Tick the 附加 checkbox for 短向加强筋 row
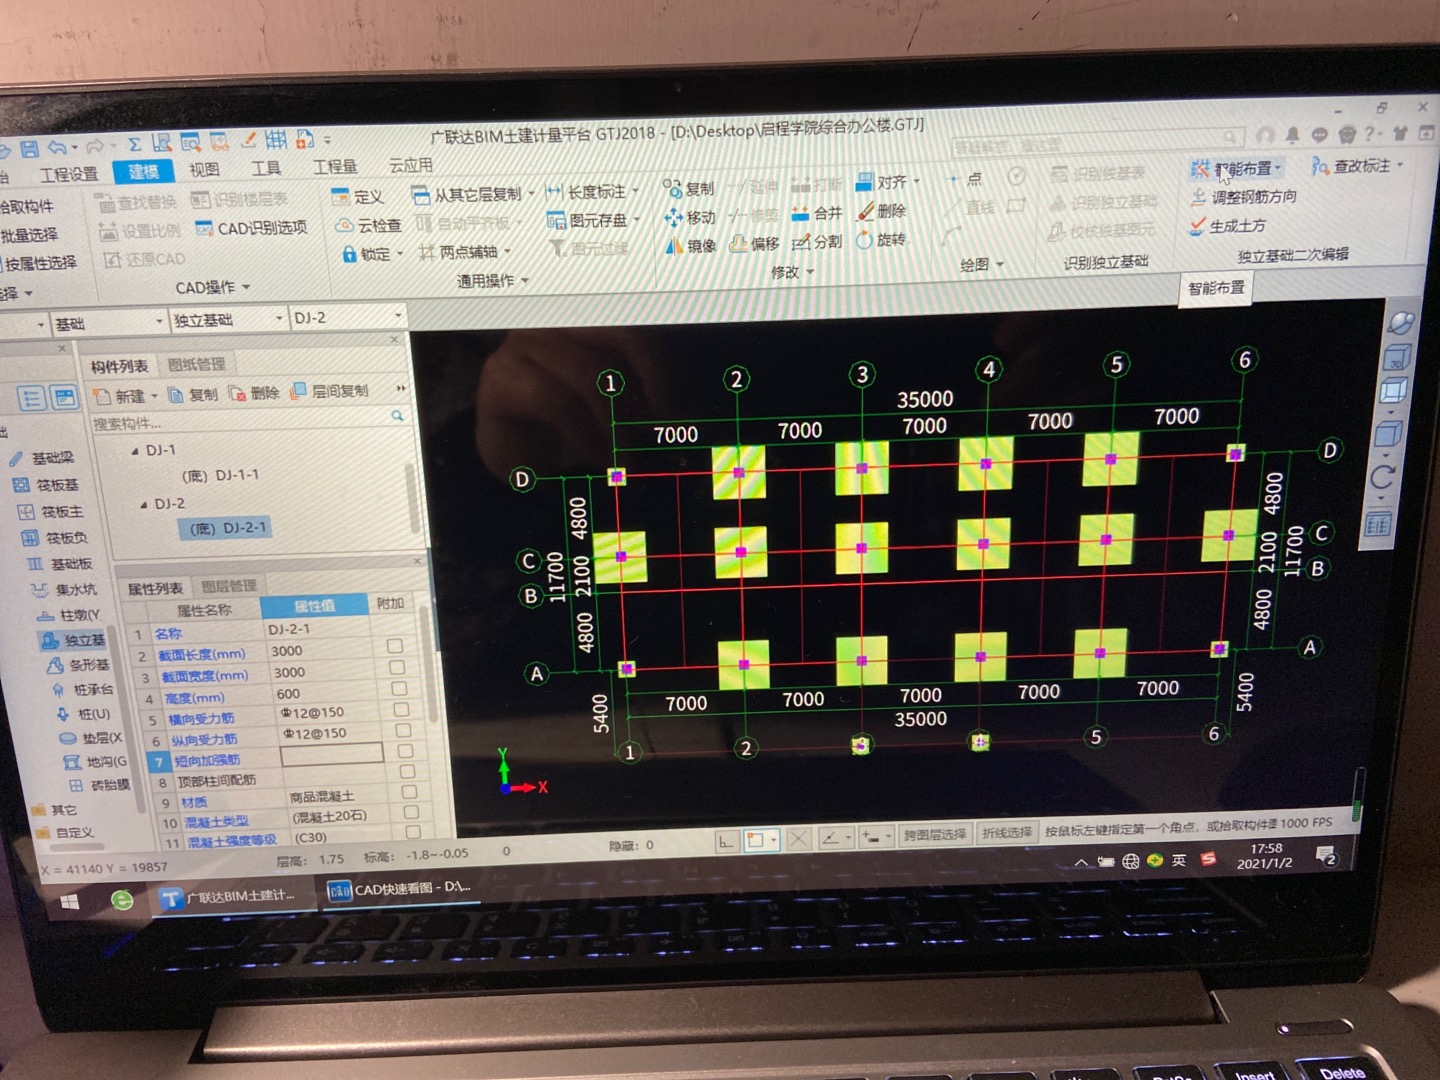The width and height of the screenshot is (1440, 1080). coord(405,750)
